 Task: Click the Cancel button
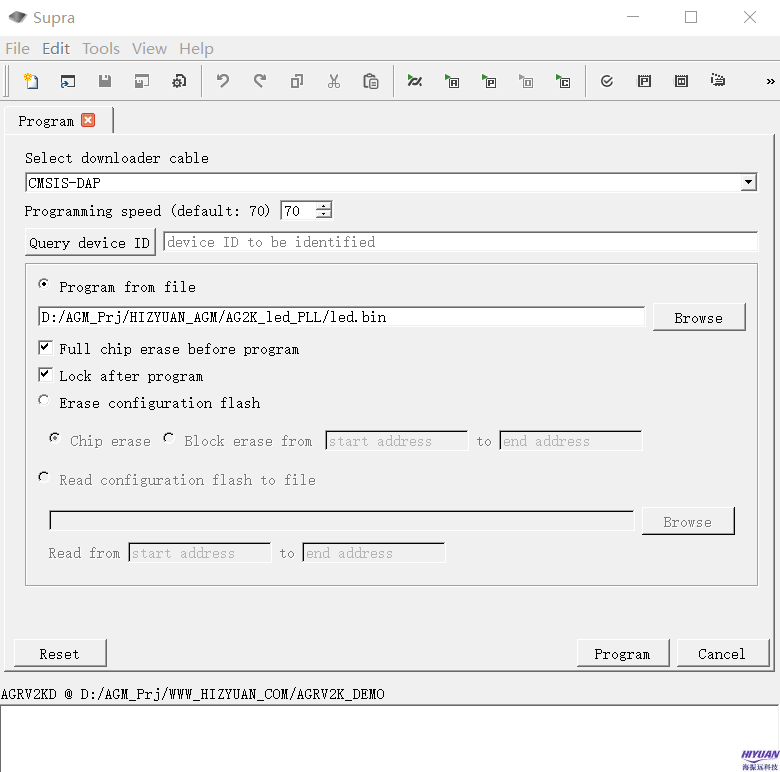click(722, 653)
